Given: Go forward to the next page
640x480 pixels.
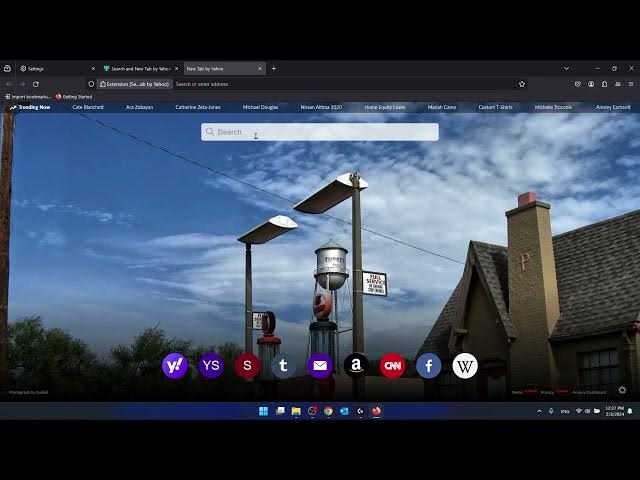Looking at the screenshot, I should tap(22, 84).
